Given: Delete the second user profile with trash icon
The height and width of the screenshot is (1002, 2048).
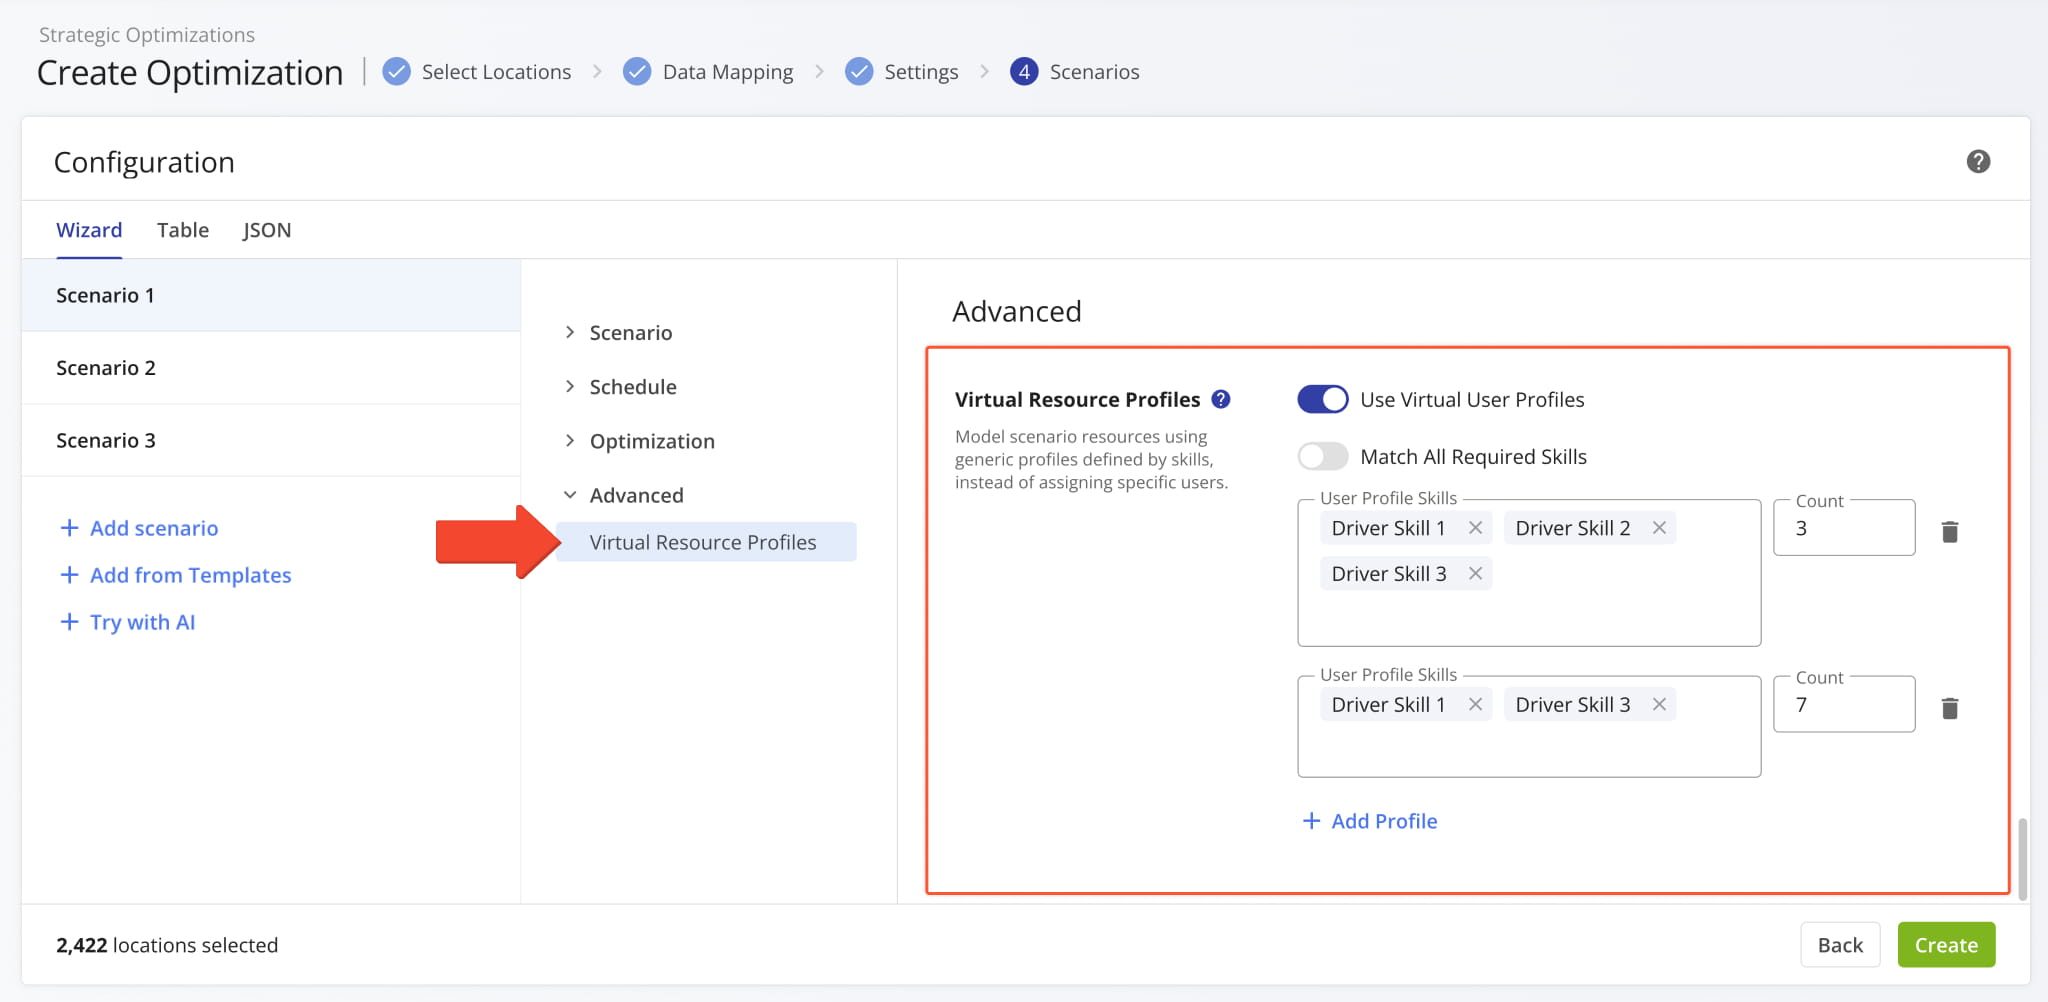Looking at the screenshot, I should (1949, 706).
